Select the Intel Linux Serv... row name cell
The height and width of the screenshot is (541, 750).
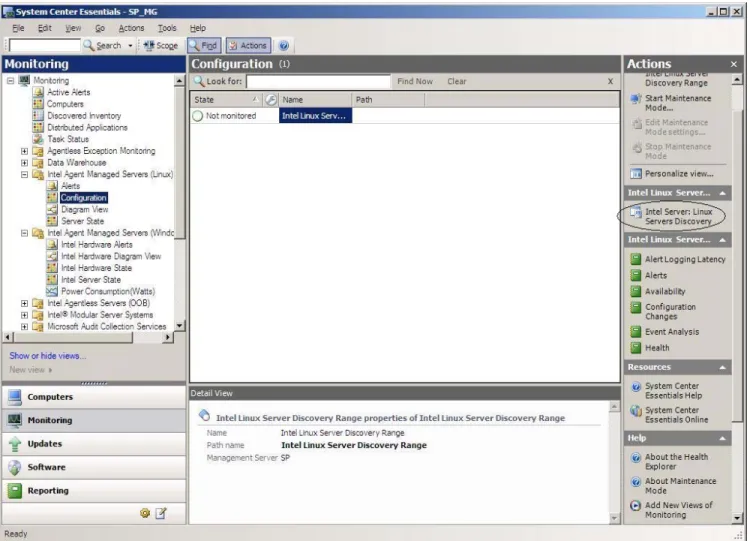coord(315,116)
